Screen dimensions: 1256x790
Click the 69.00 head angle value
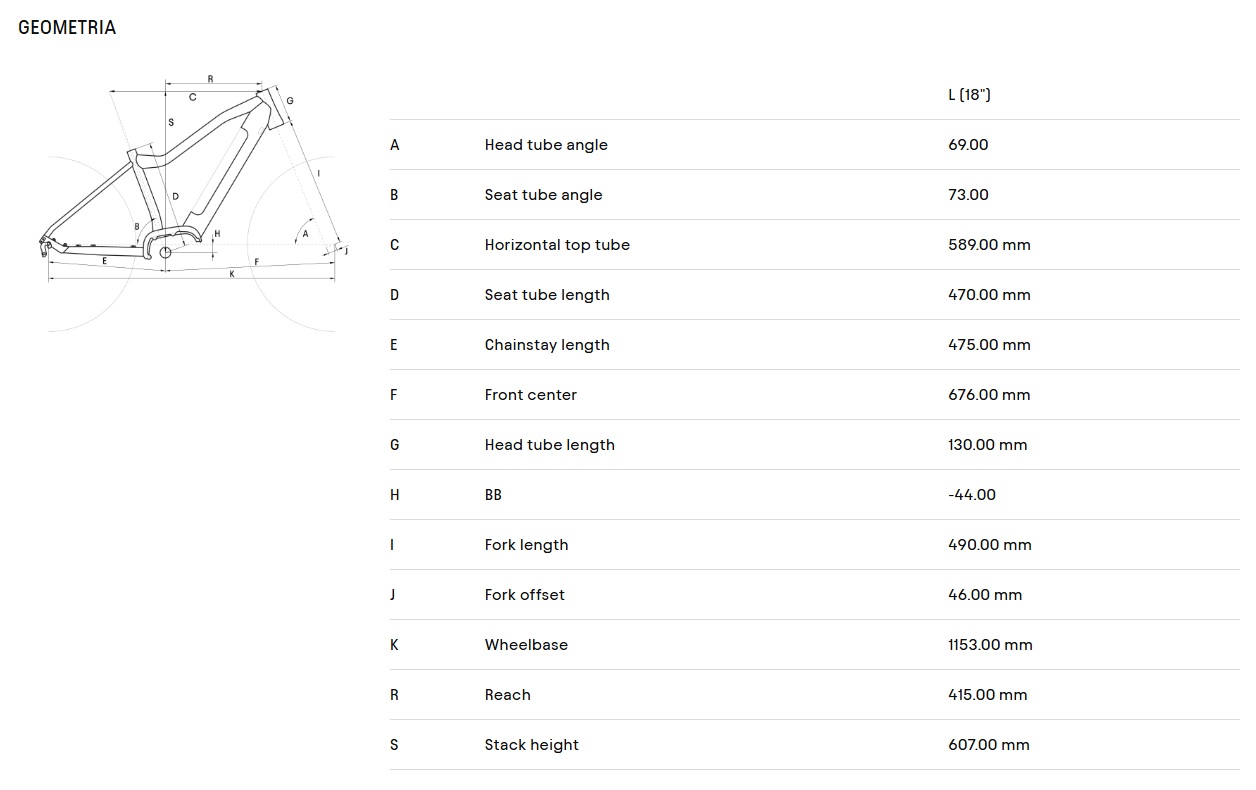coord(968,145)
